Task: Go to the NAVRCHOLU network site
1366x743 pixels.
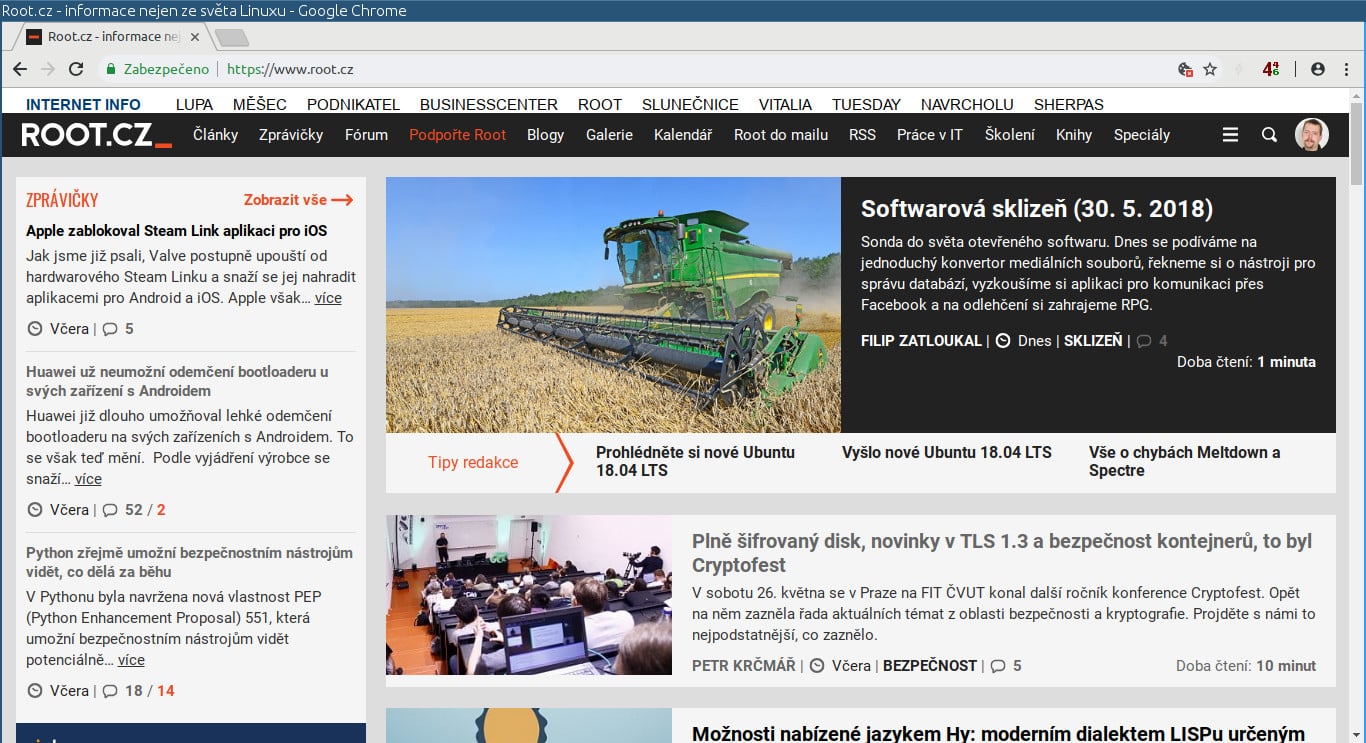Action: [967, 104]
